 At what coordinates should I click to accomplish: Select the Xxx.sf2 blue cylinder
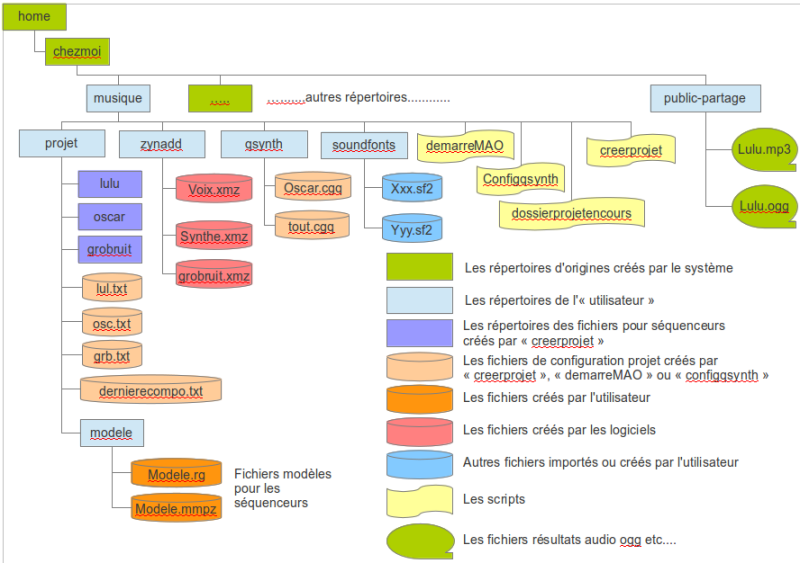(412, 187)
